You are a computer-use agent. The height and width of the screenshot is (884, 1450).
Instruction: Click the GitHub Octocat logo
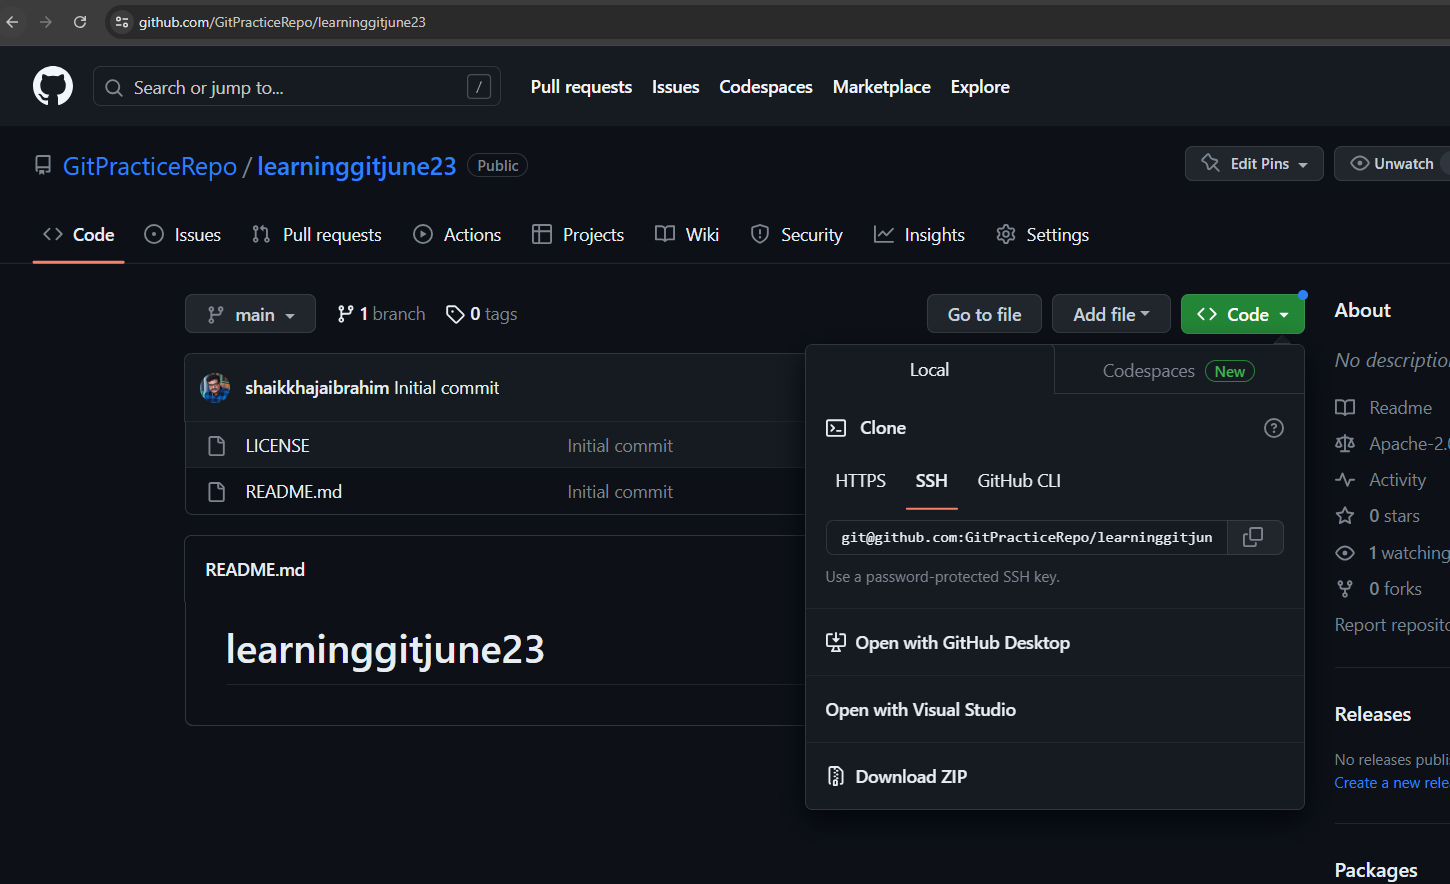(53, 87)
